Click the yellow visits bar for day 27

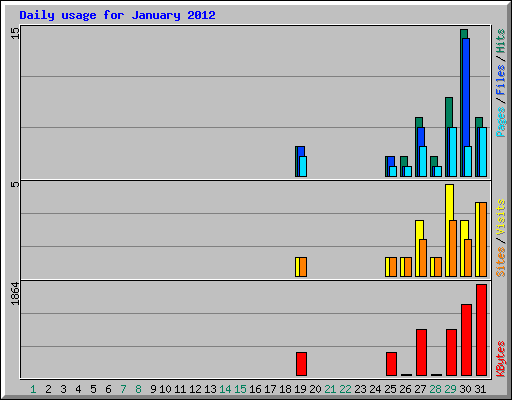point(418,230)
